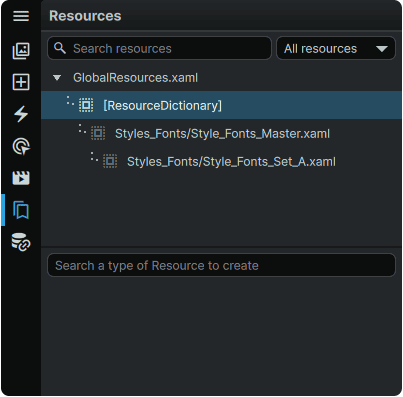Click the icon beside Style_Fonts_Master.xaml

tap(98, 133)
